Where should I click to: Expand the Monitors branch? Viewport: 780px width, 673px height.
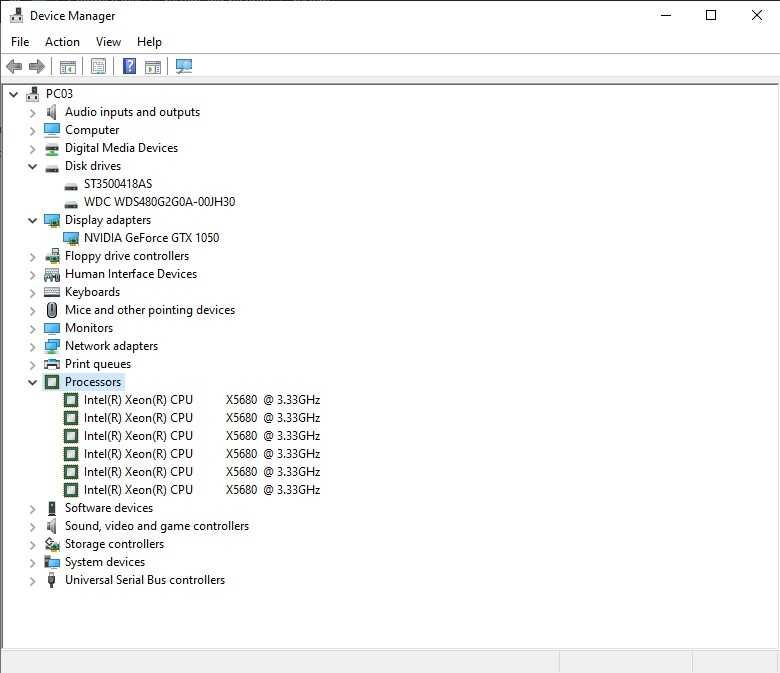32,329
